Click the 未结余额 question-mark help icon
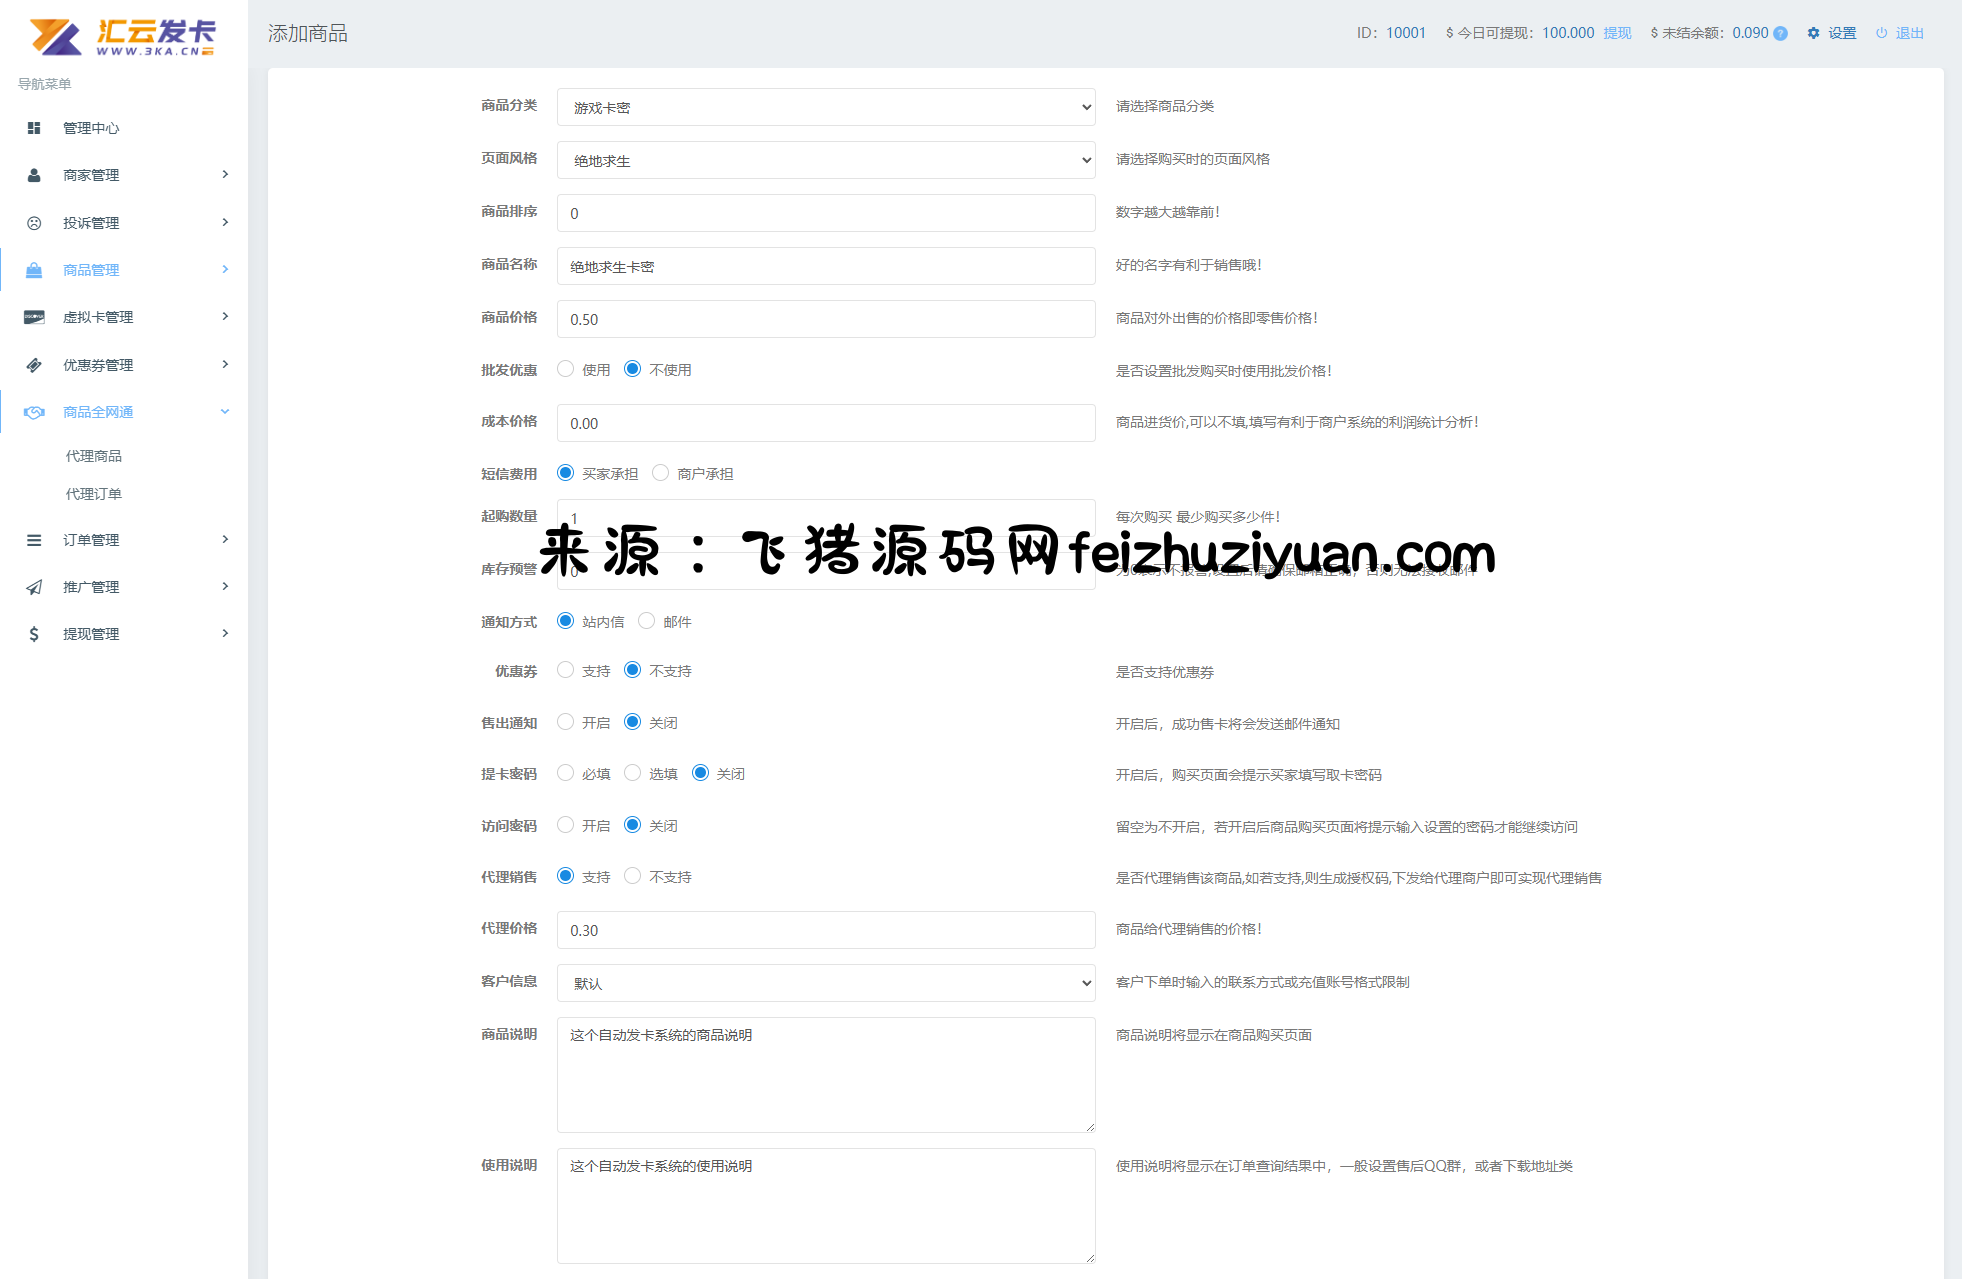Screen dimensions: 1962x1279 (1780, 33)
